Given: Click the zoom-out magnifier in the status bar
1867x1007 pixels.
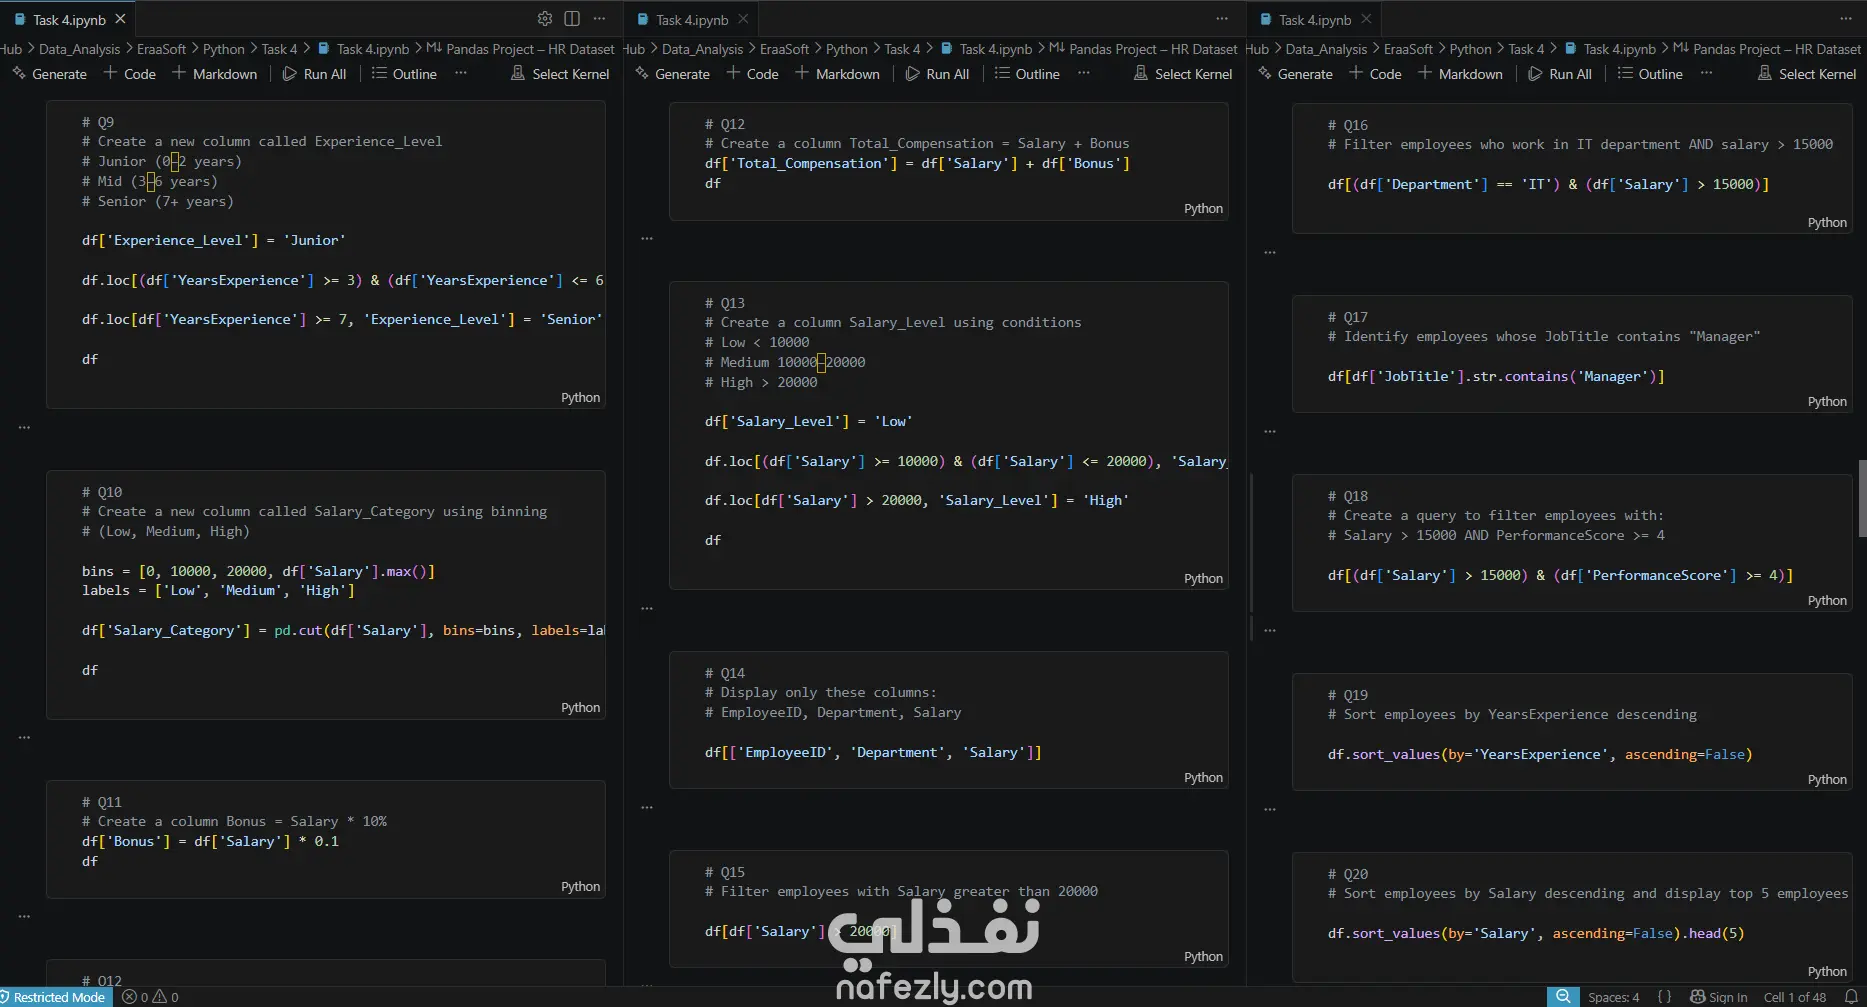Looking at the screenshot, I should pyautogui.click(x=1563, y=997).
